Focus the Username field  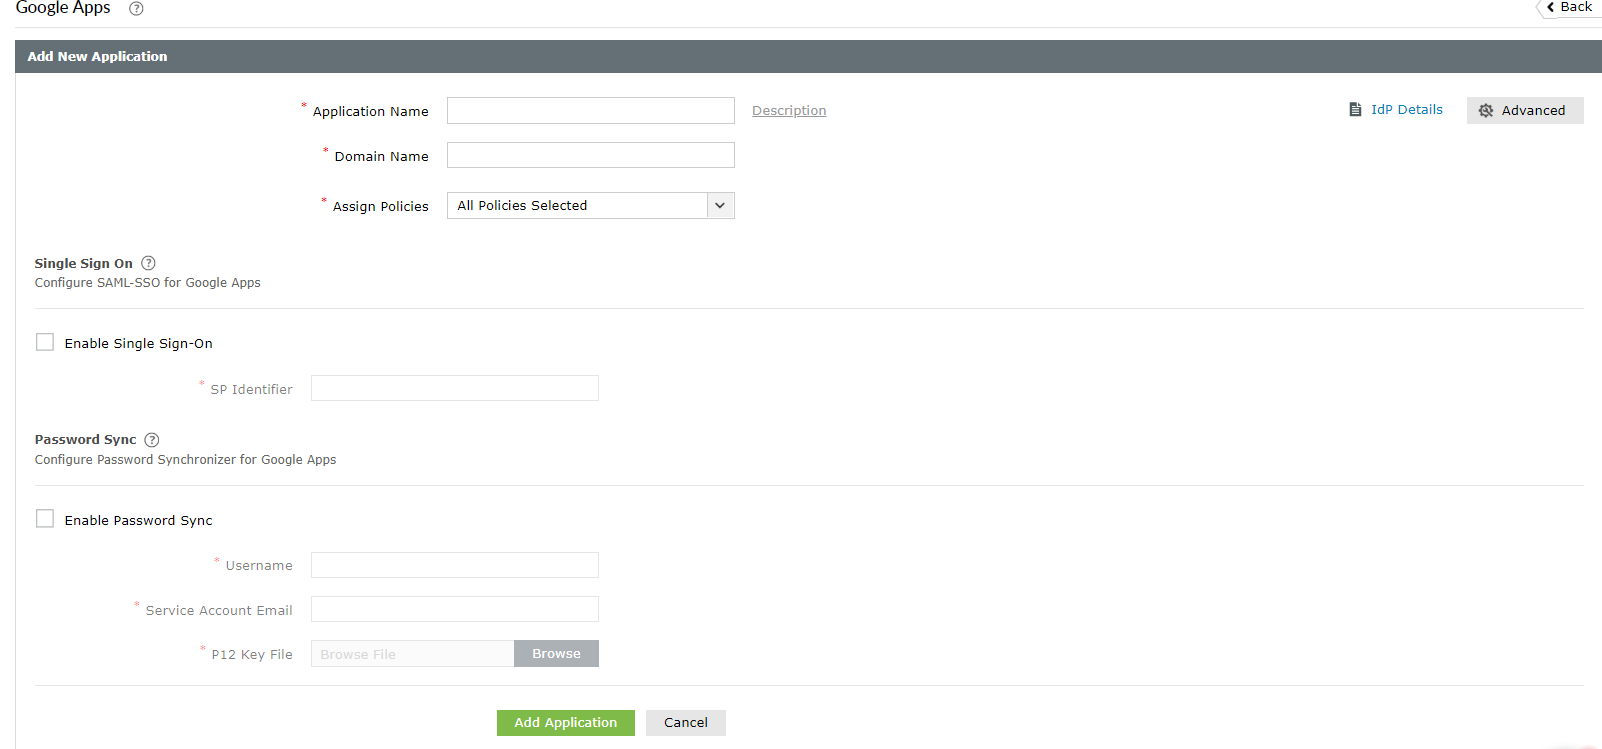click(454, 565)
